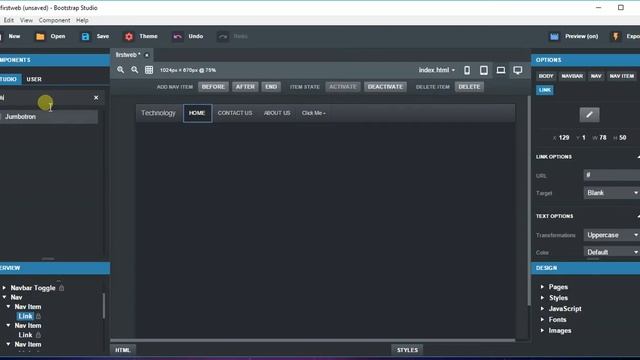The height and width of the screenshot is (360, 640).
Task: Click the component search input
Action: coord(45,98)
